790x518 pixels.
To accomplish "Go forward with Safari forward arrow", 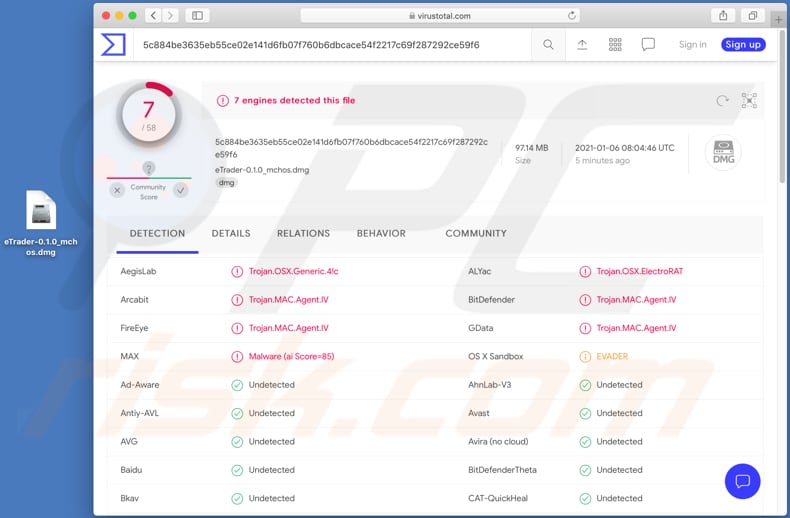I will pos(170,16).
